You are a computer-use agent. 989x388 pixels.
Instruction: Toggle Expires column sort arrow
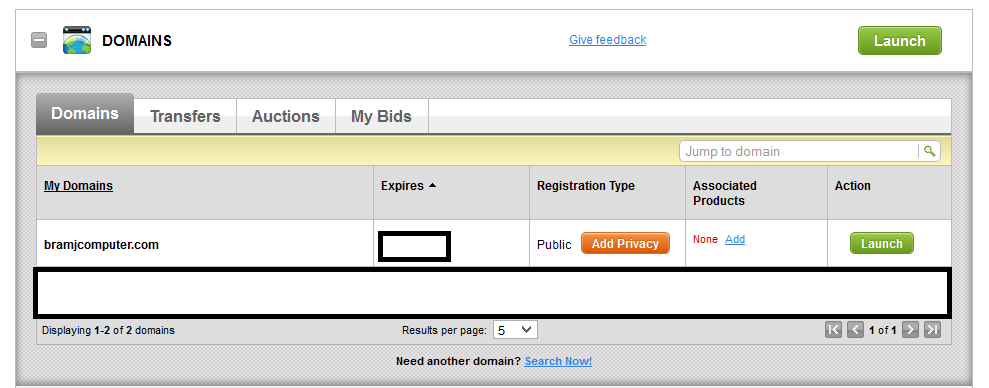pyautogui.click(x=432, y=186)
